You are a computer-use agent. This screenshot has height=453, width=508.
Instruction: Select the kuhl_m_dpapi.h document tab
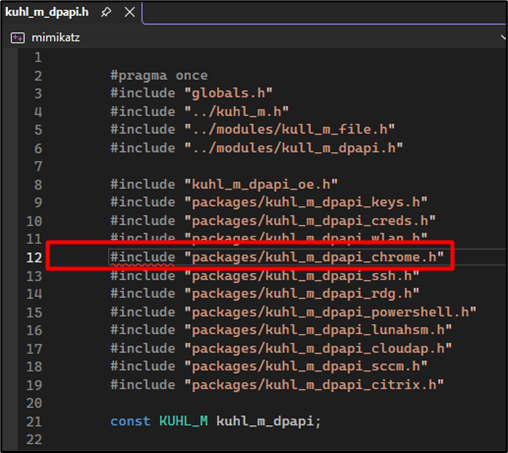(47, 12)
